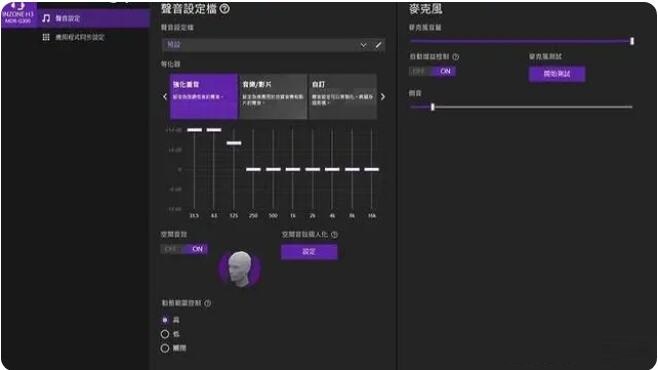Select the off (關閉) dynamic range option
This screenshot has width=658, height=370.
click(165, 348)
